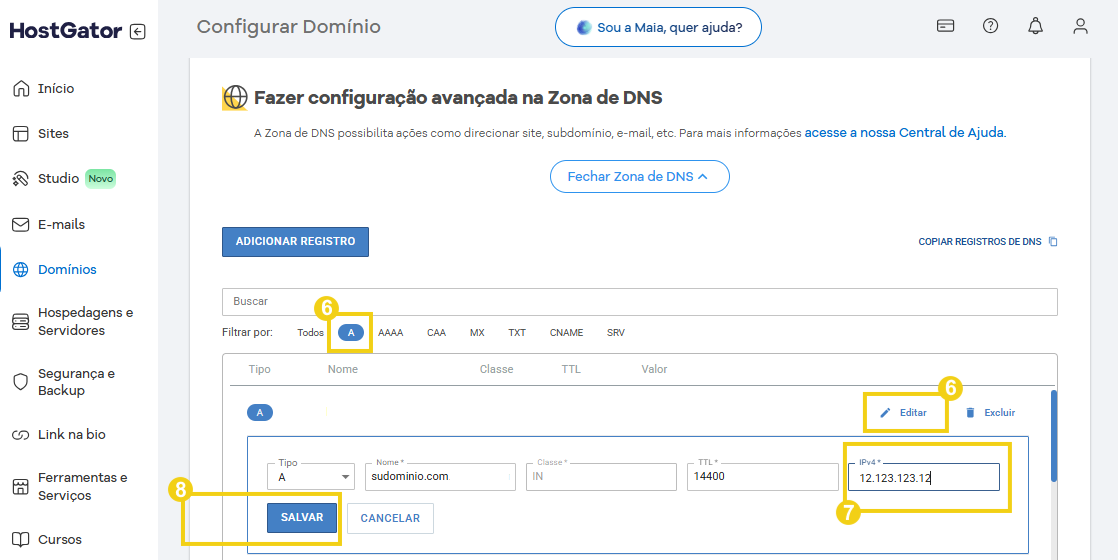Click Sou a Maia, quer ajuda button
This screenshot has height=560, width=1118.
click(659, 27)
